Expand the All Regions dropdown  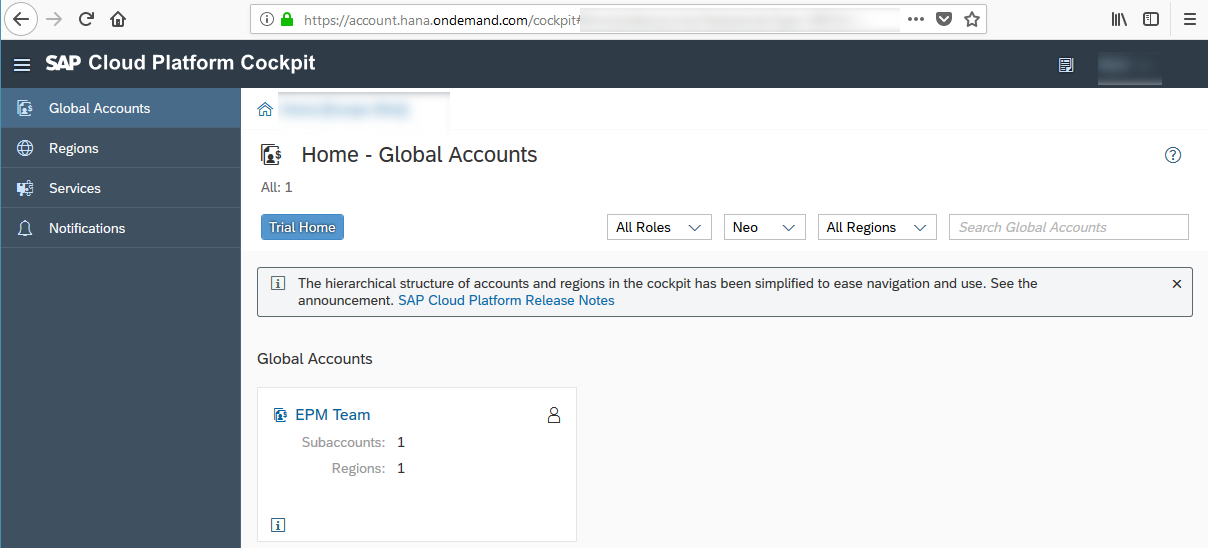tap(877, 227)
